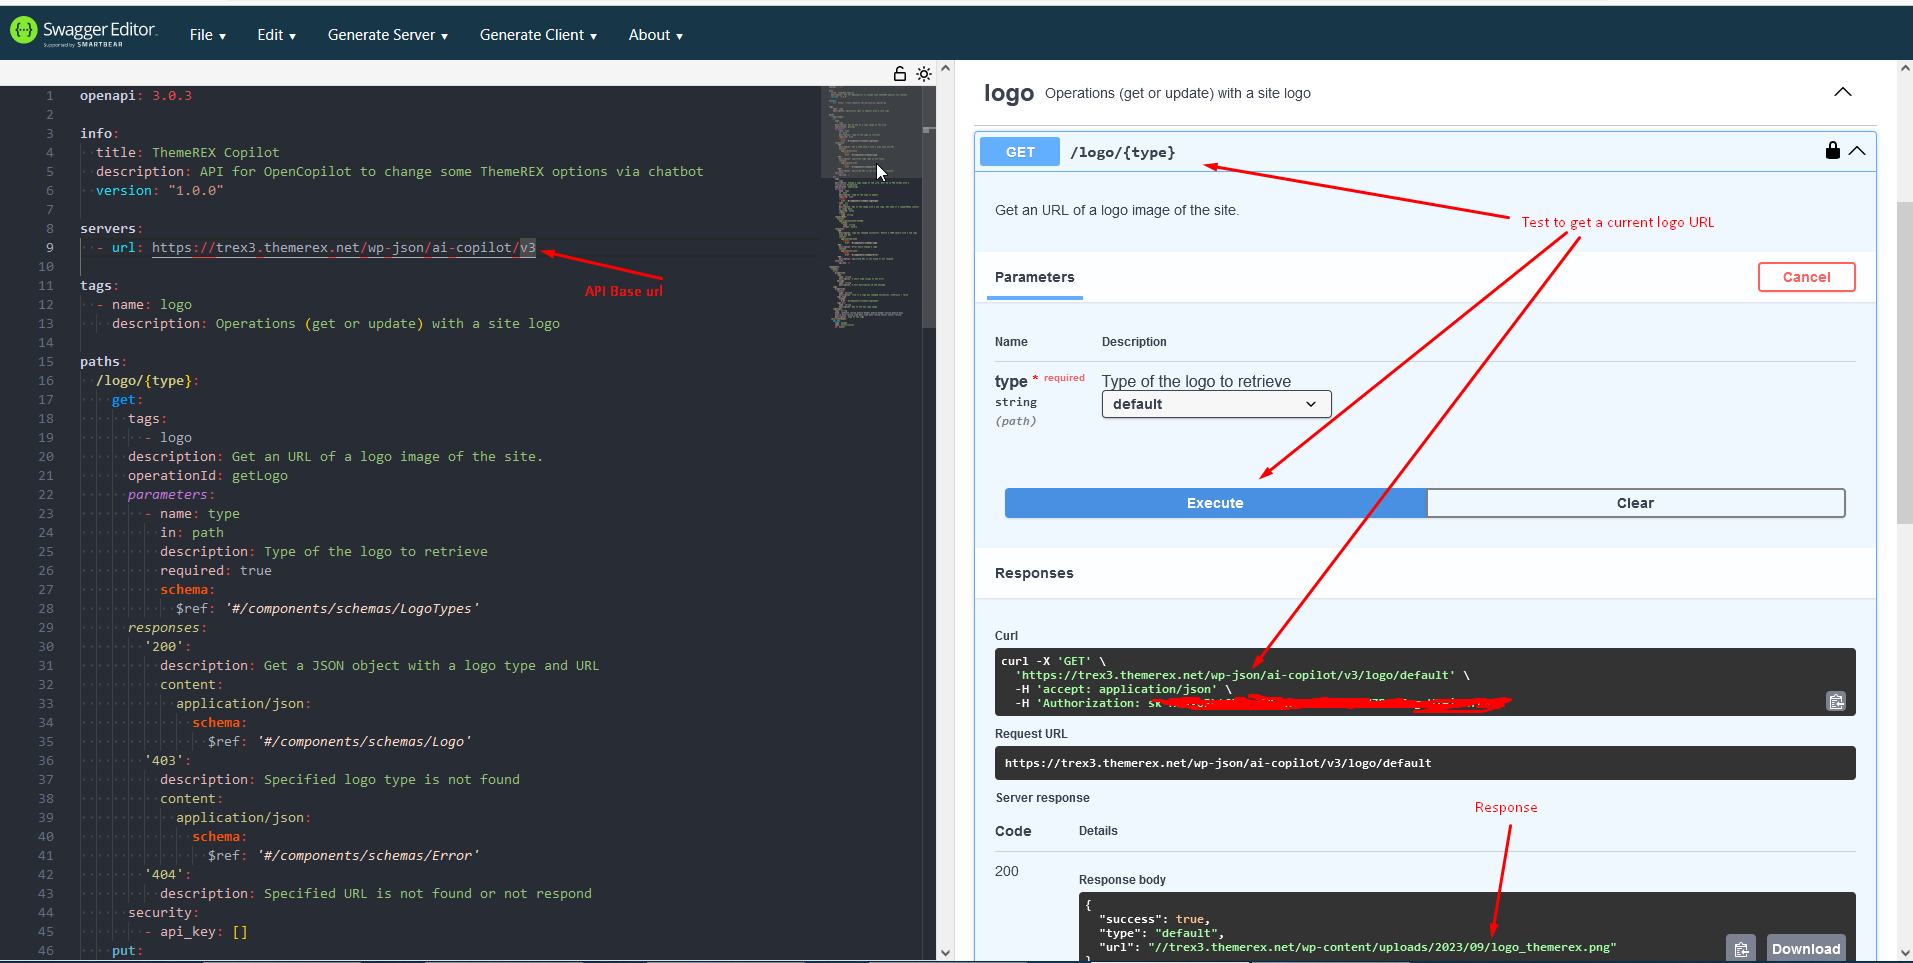1913x963 pixels.
Task: Click the editor scrollbar down arrow
Action: coord(945,953)
